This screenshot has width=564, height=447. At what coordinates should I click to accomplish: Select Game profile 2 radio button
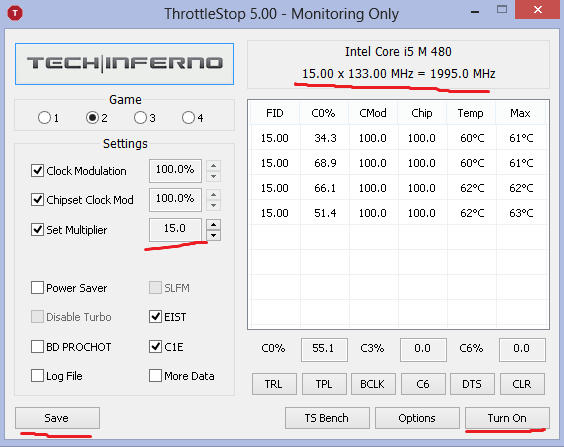pyautogui.click(x=92, y=118)
